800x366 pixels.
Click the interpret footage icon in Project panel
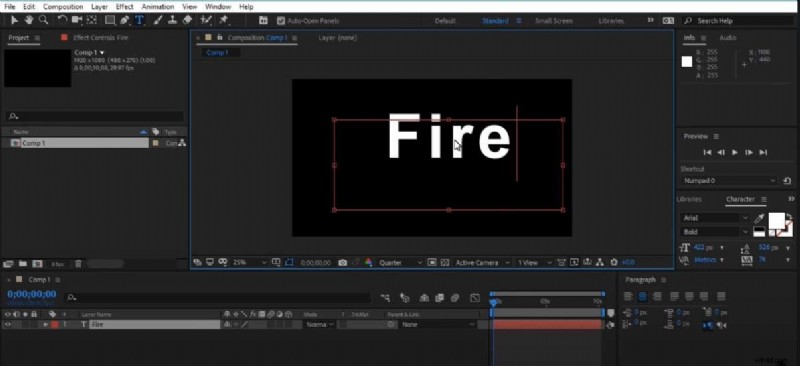[8, 264]
